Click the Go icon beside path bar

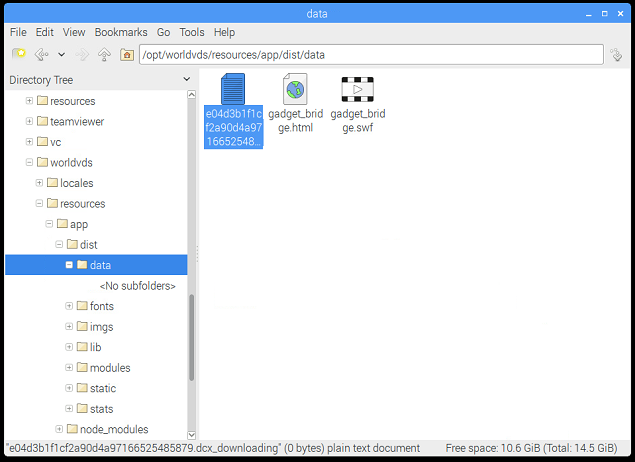(x=616, y=54)
